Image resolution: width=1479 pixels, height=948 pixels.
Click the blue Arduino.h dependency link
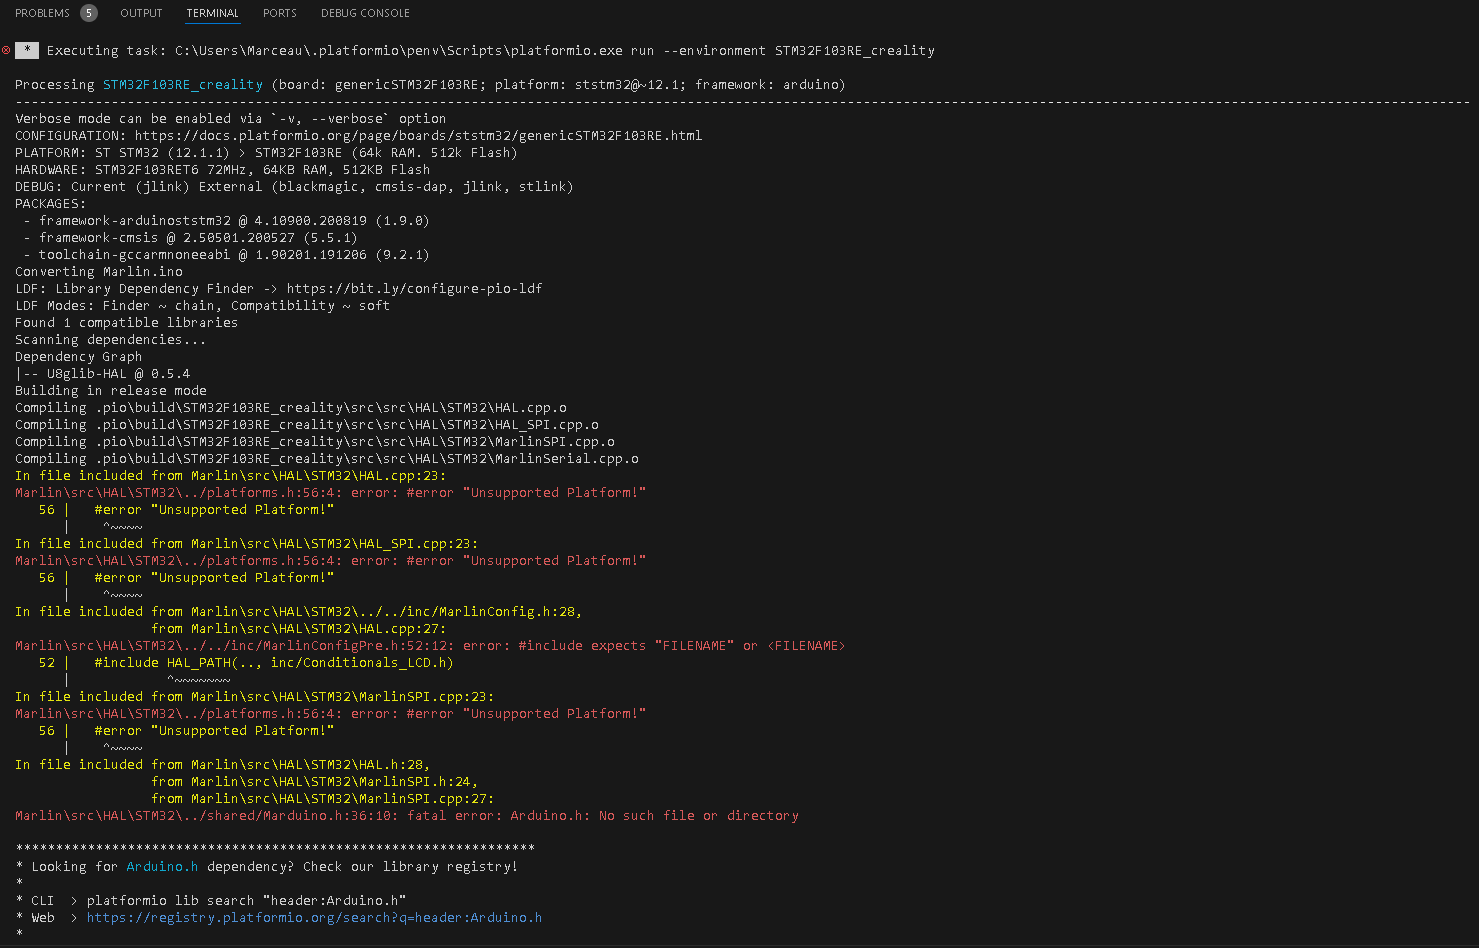(162, 866)
